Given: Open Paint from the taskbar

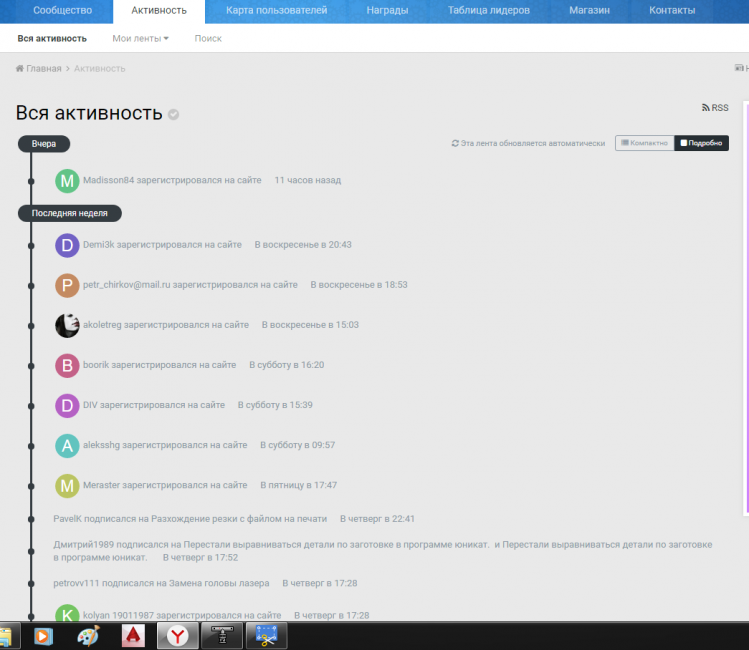Looking at the screenshot, I should click(x=89, y=636).
